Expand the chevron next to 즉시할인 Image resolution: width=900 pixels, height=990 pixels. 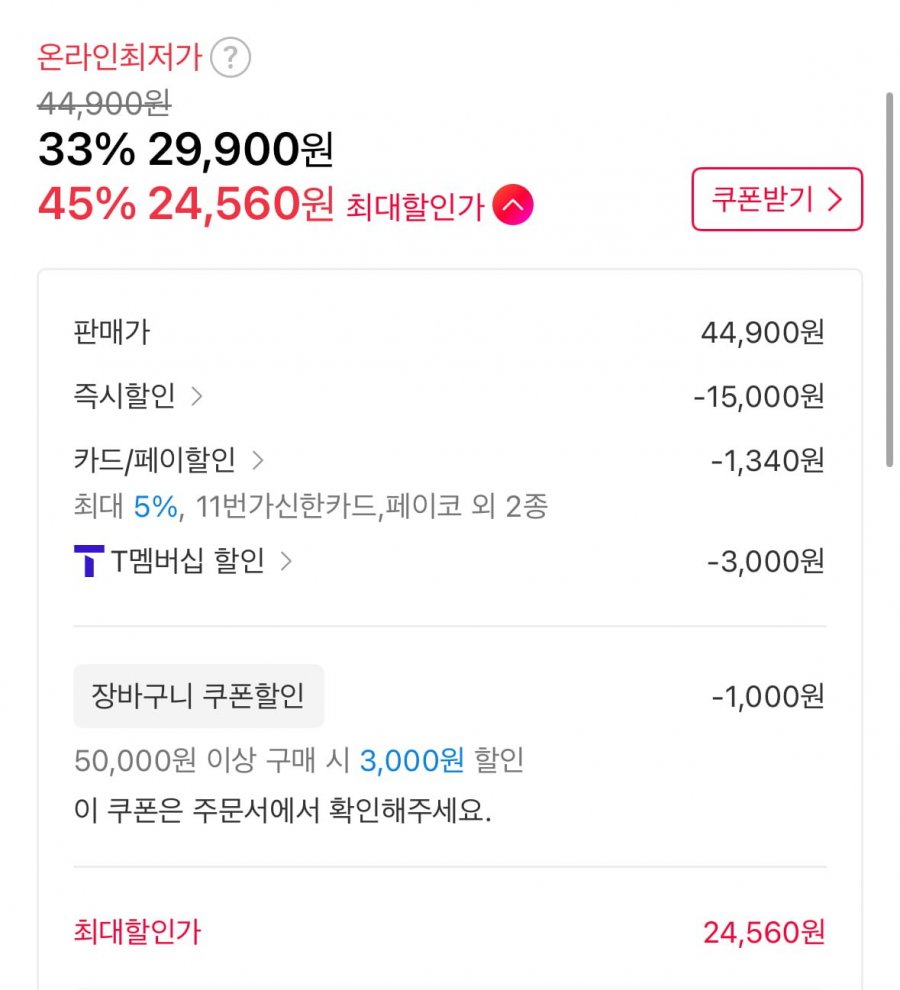[197, 397]
